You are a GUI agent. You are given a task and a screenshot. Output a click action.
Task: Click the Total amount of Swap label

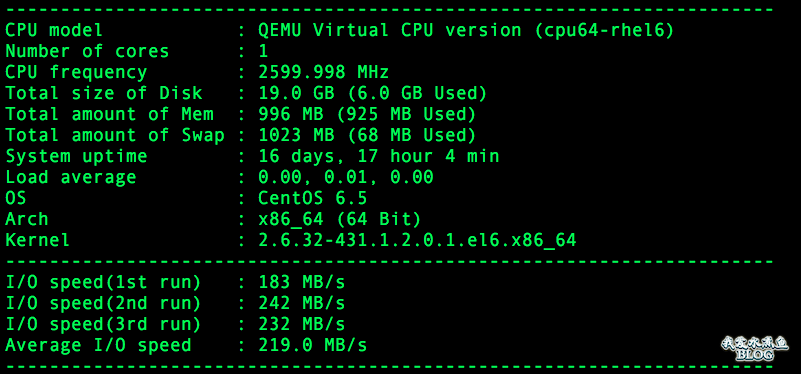click(114, 135)
